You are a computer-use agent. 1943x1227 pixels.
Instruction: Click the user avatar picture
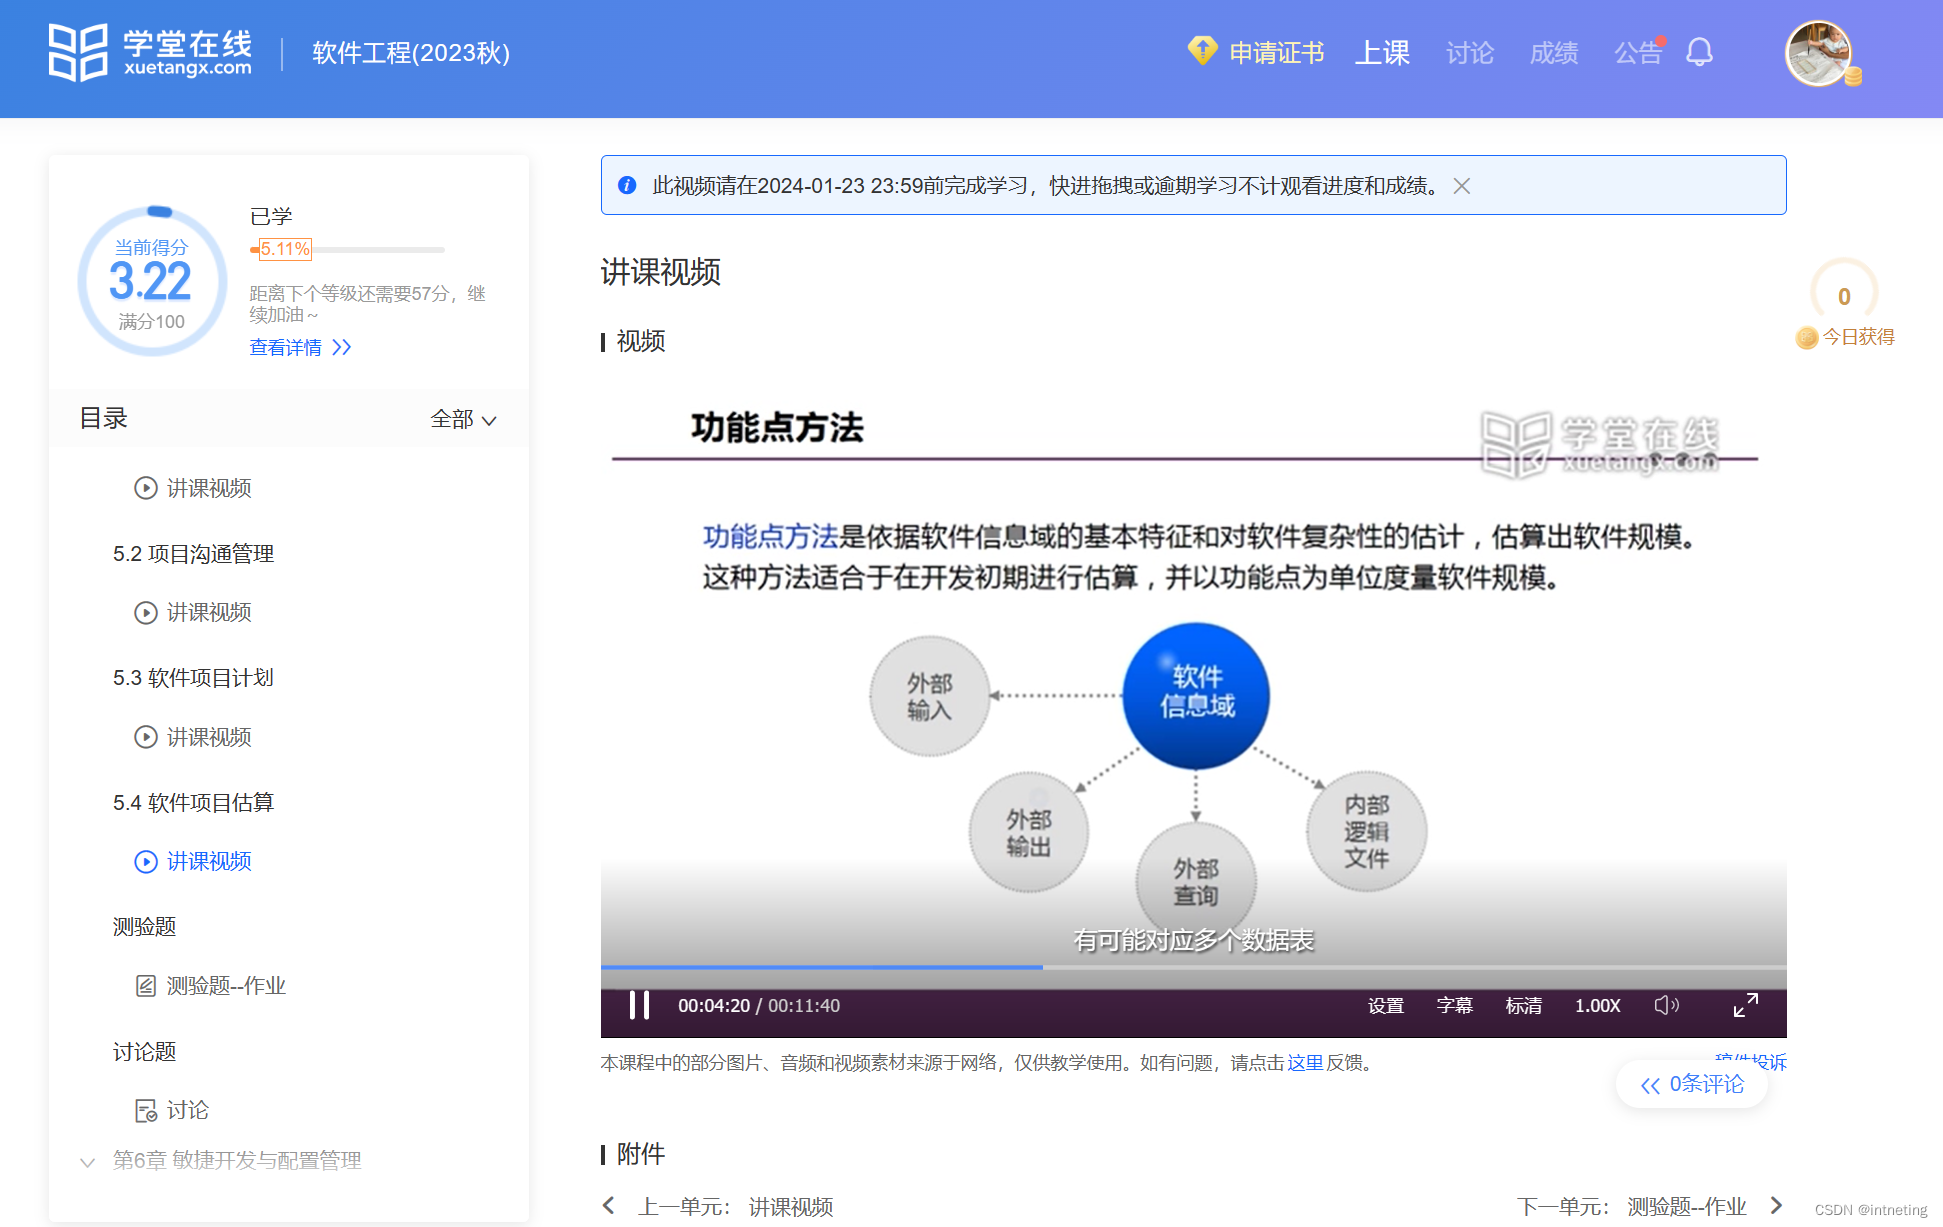[x=1818, y=53]
